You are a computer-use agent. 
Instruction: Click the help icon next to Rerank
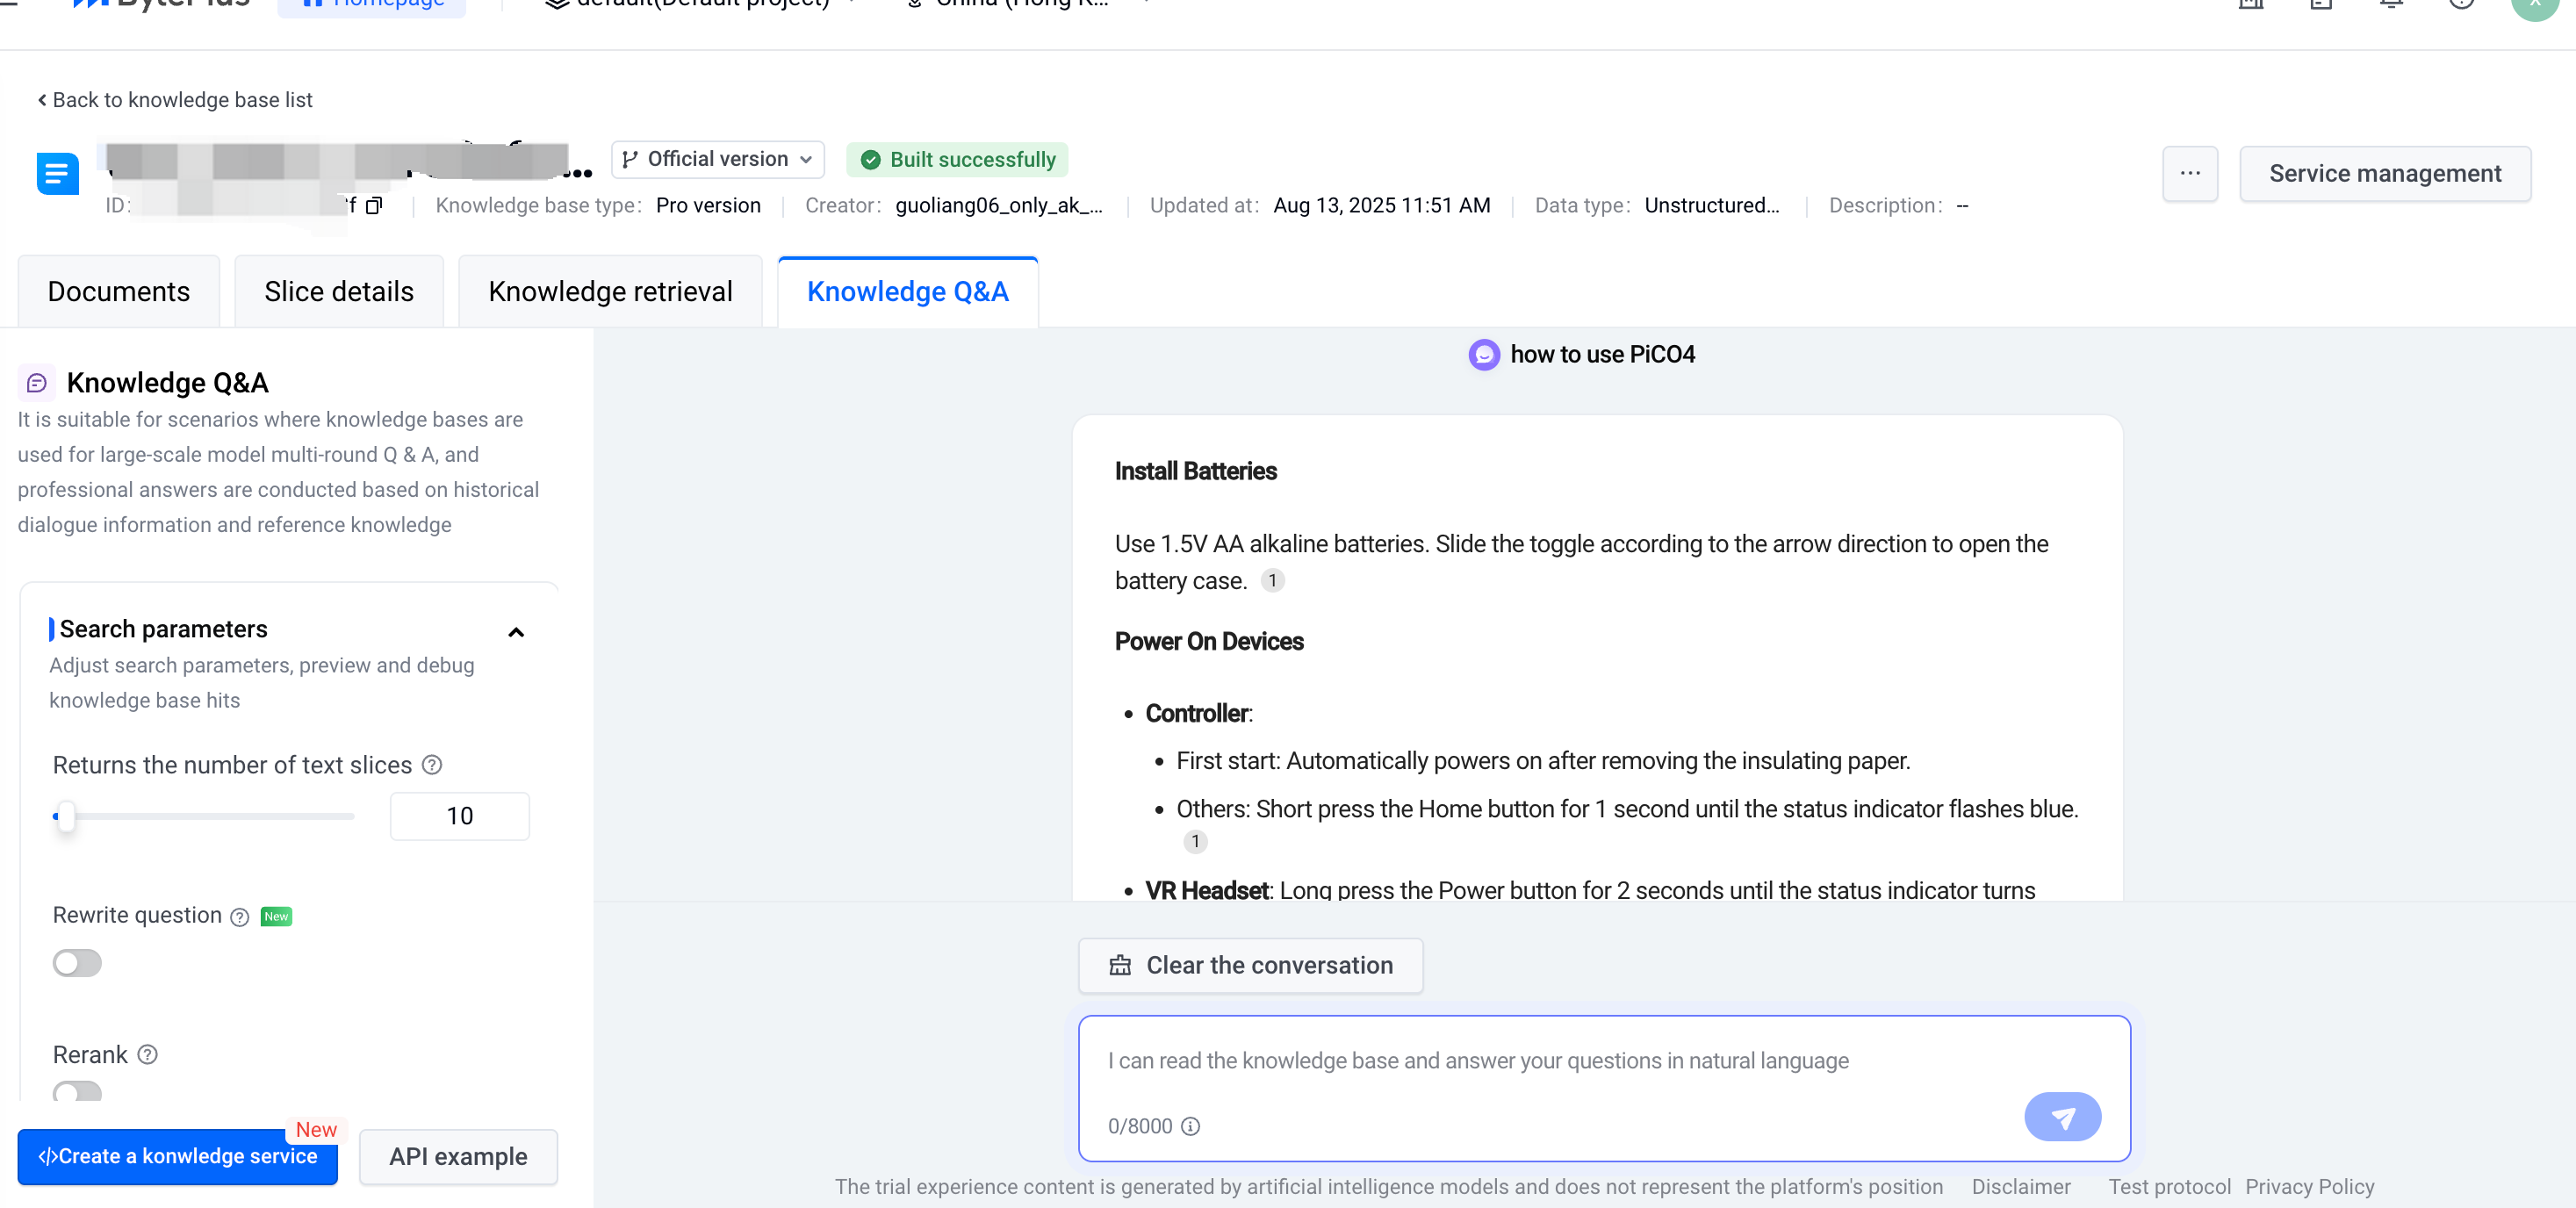pos(147,1055)
